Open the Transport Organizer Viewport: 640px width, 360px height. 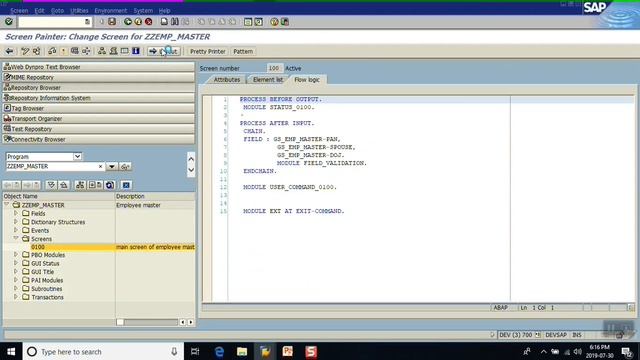(x=98, y=119)
